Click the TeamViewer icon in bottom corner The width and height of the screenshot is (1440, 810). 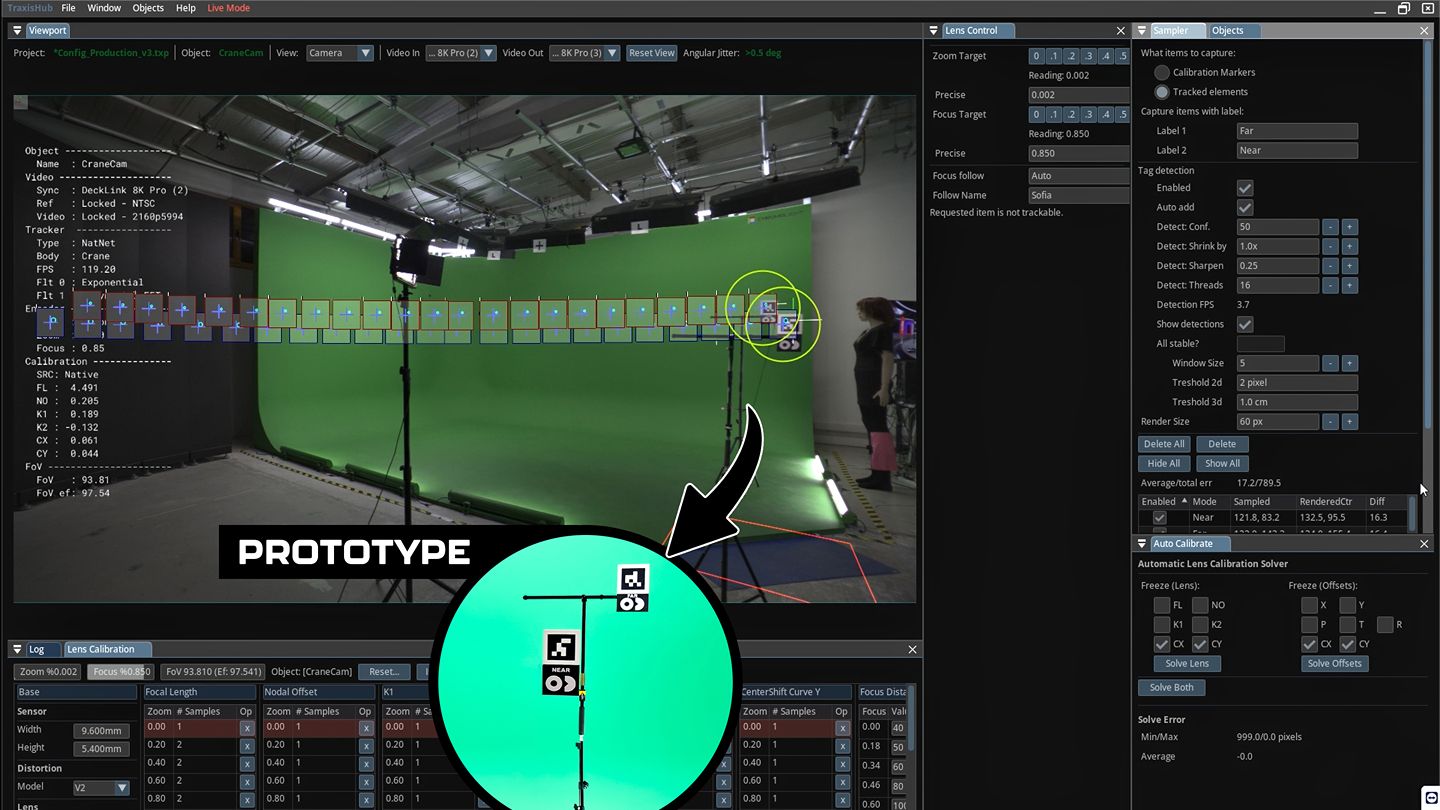coord(1429,797)
